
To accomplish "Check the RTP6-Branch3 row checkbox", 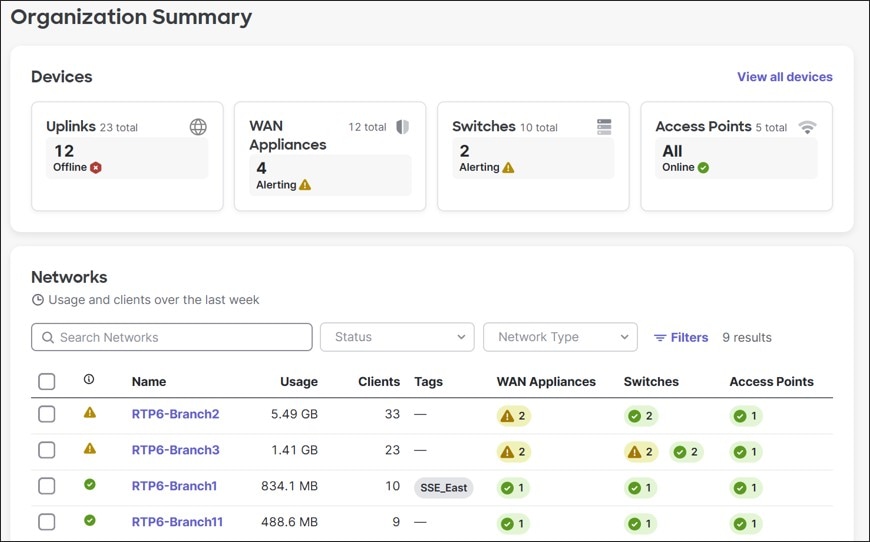I will tap(47, 450).
